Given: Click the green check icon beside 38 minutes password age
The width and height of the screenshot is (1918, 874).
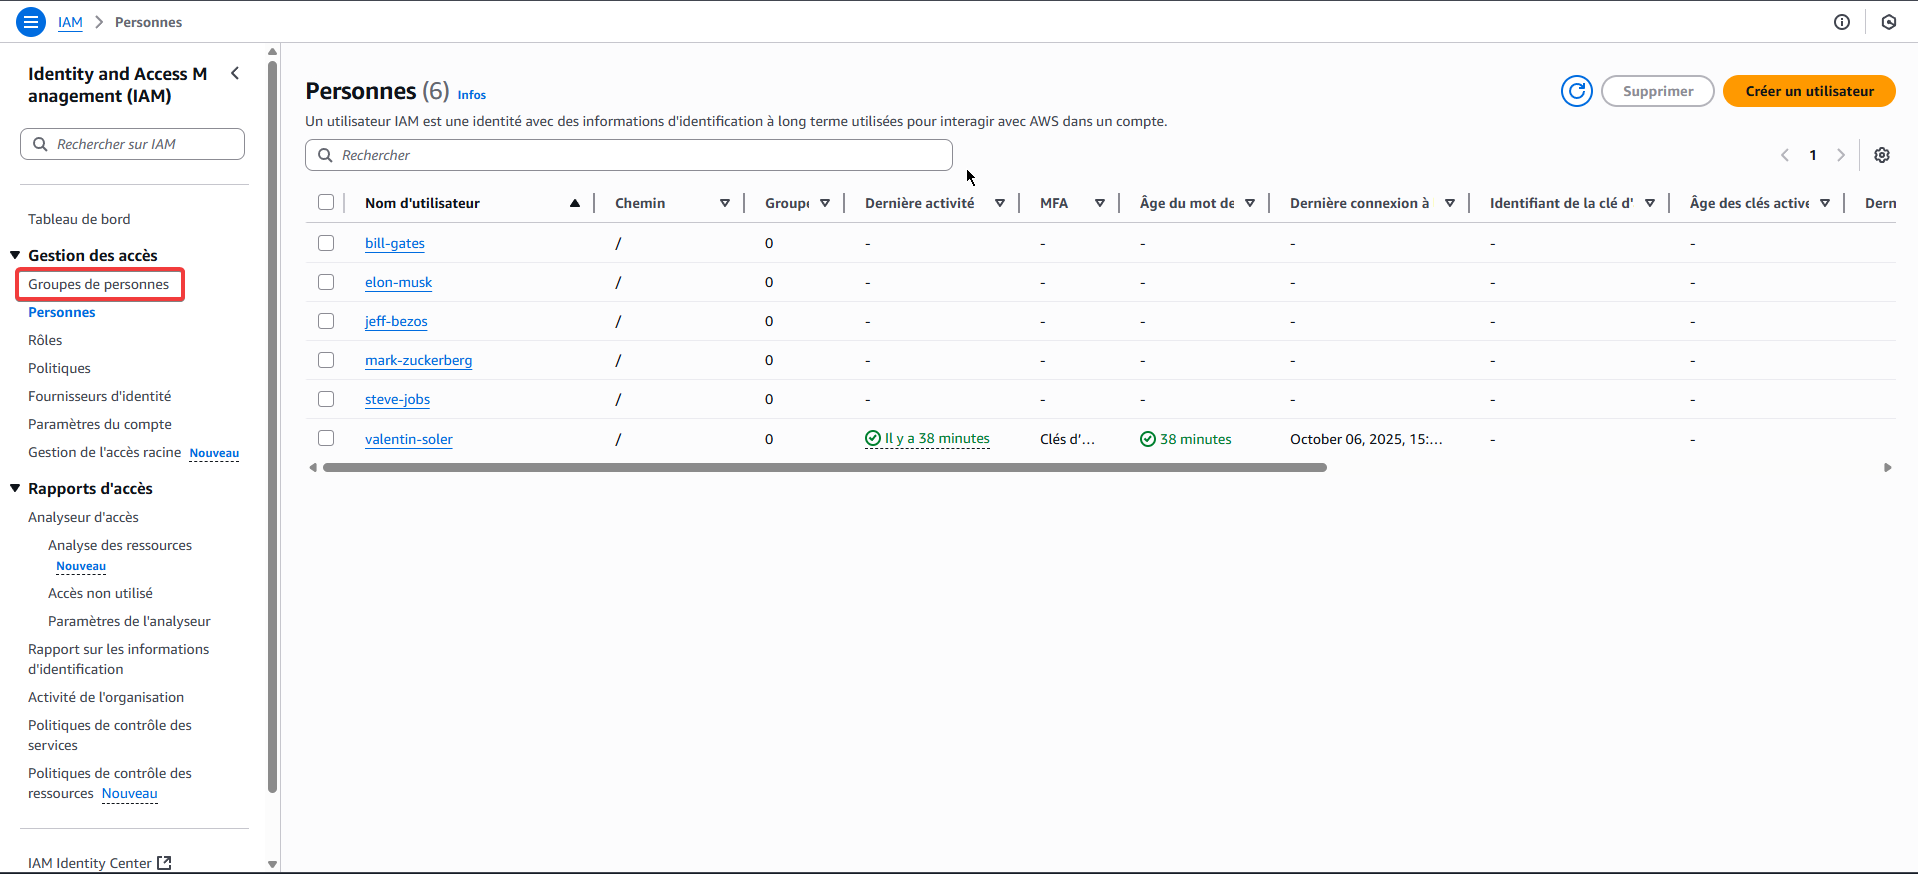Looking at the screenshot, I should [1148, 439].
